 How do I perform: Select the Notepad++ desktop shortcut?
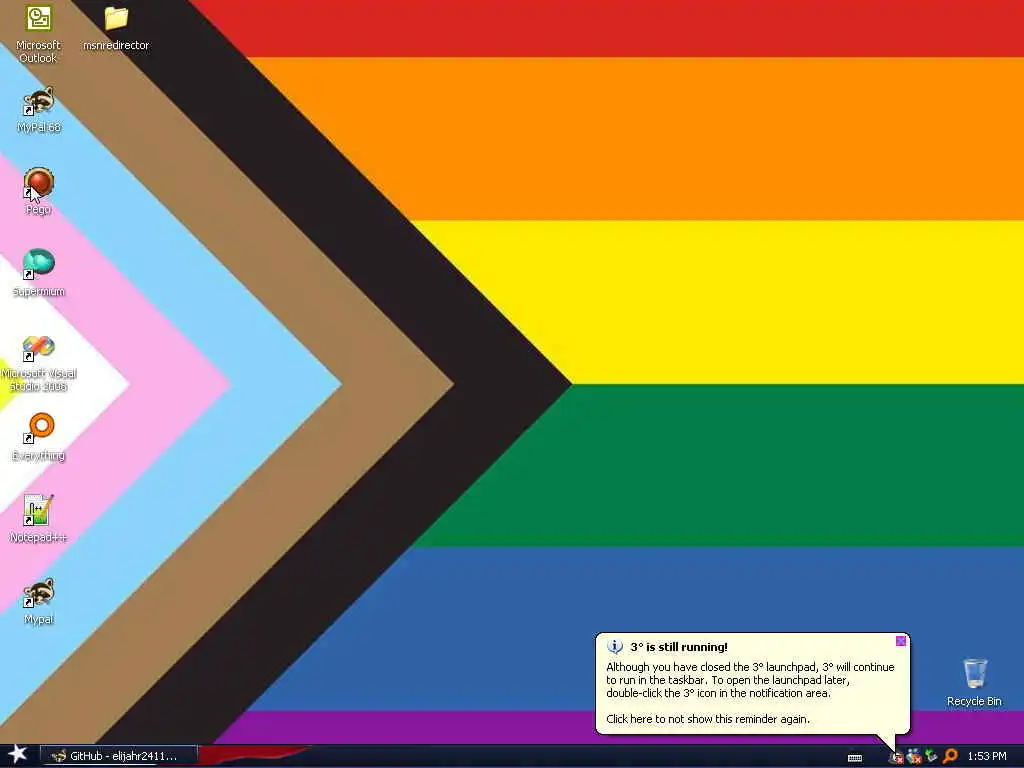pos(39,519)
